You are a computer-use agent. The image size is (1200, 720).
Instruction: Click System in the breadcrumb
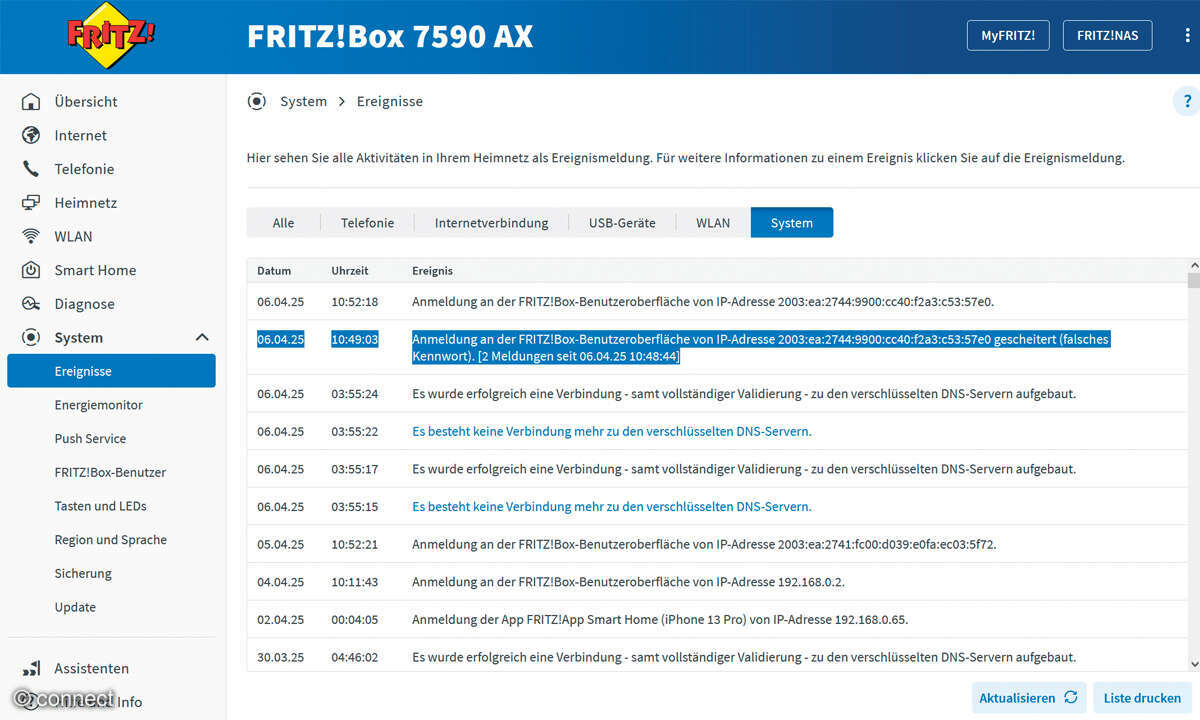[x=303, y=101]
